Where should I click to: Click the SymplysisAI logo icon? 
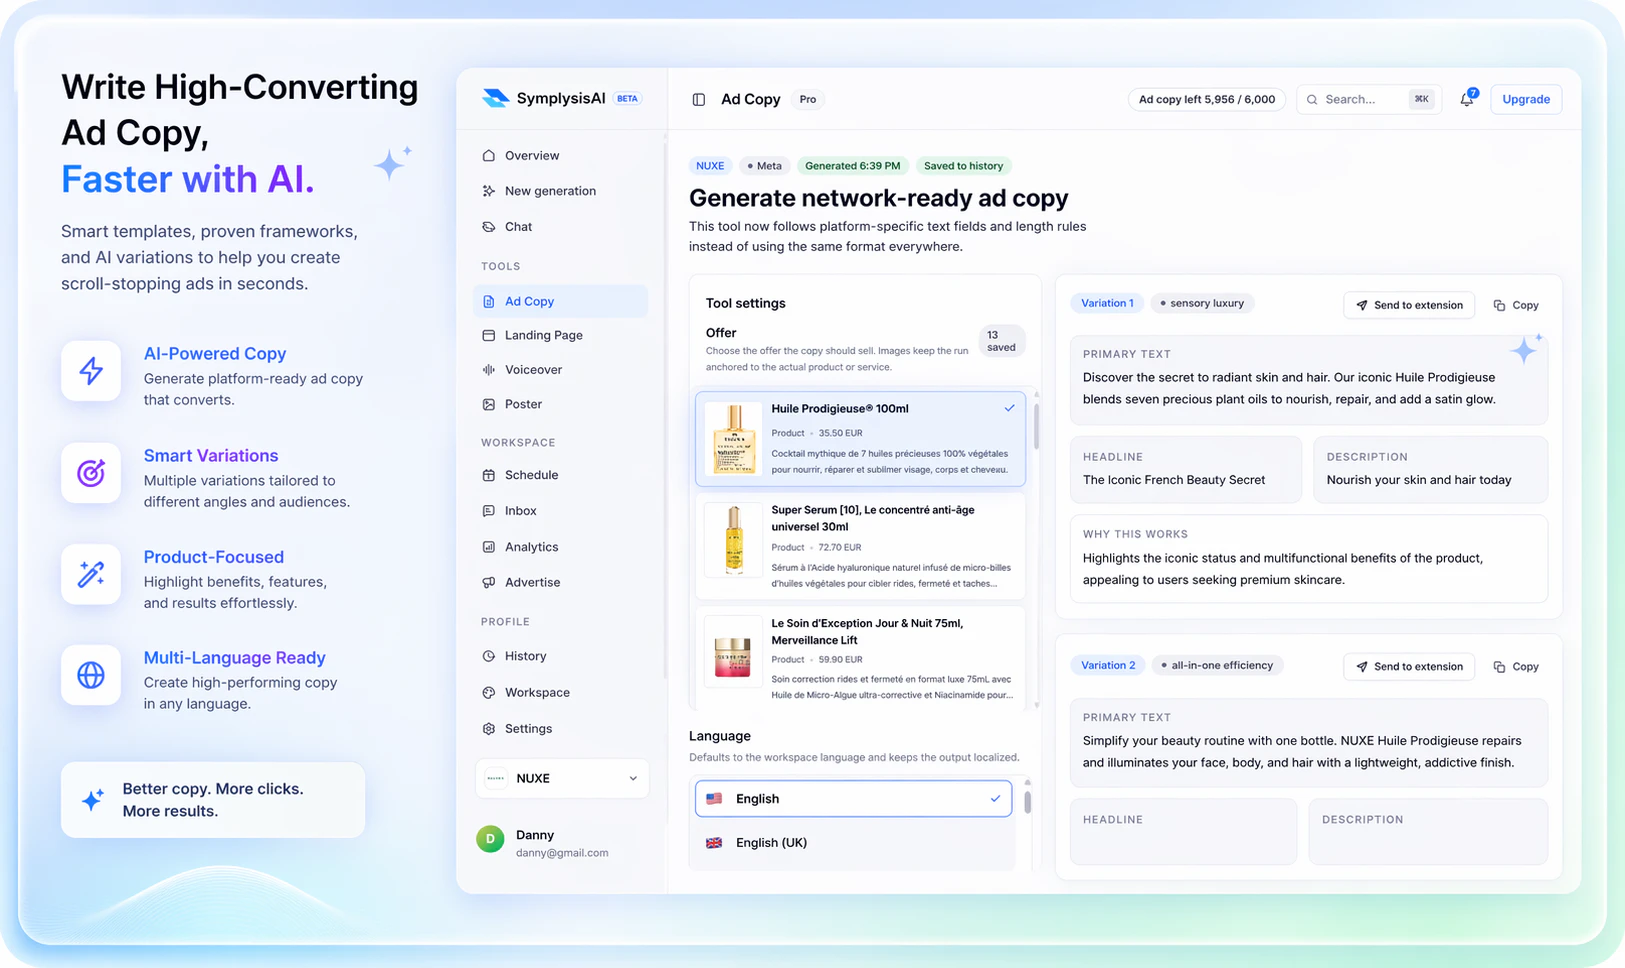[x=495, y=98]
